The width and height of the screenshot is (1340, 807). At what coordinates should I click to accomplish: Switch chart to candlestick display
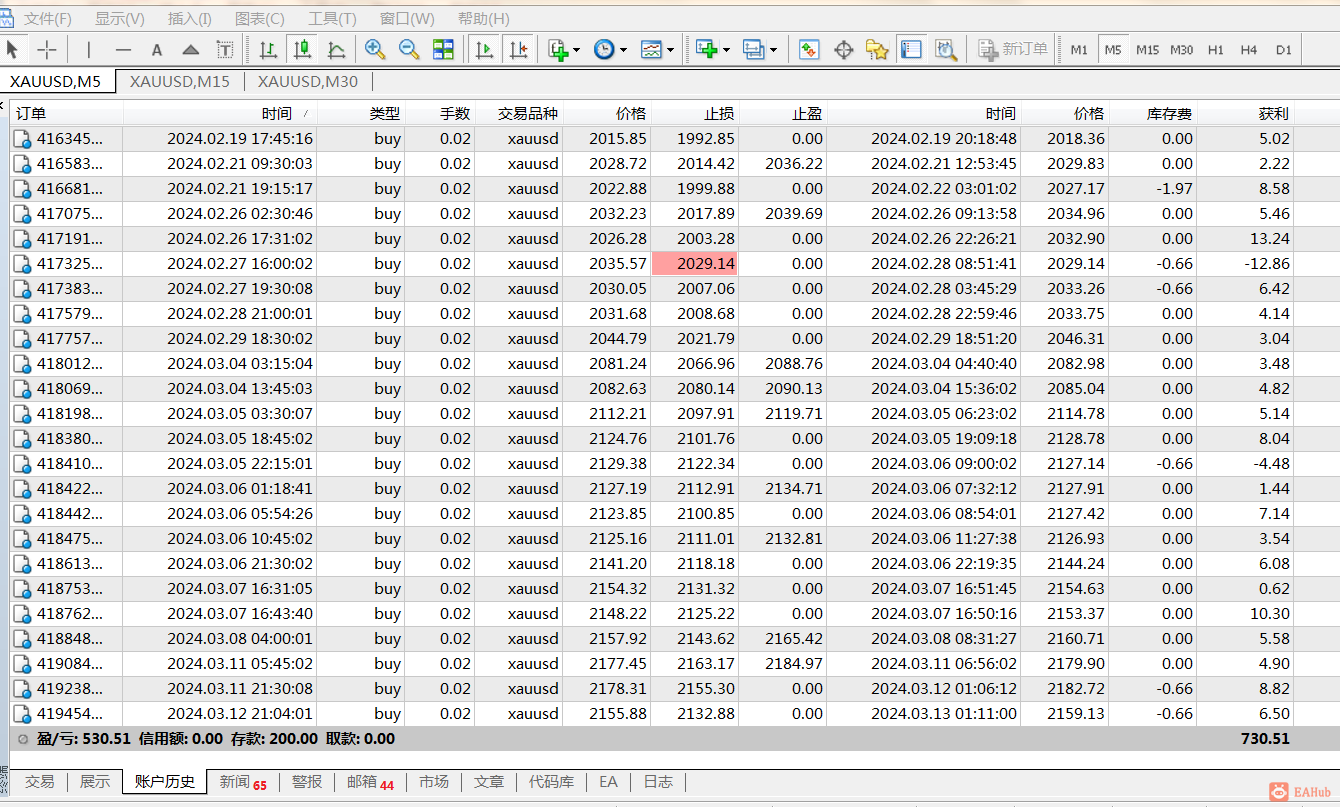point(302,49)
